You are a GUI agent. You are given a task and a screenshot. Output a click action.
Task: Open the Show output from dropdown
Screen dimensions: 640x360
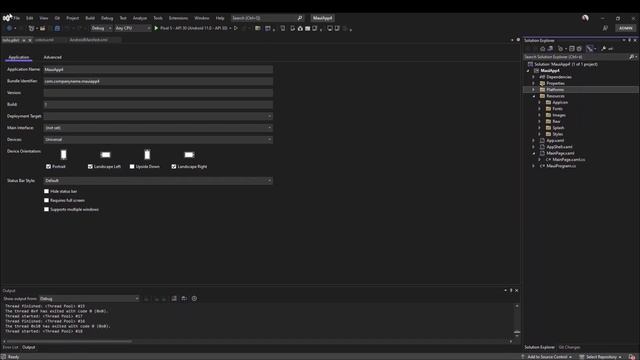[x=89, y=299]
